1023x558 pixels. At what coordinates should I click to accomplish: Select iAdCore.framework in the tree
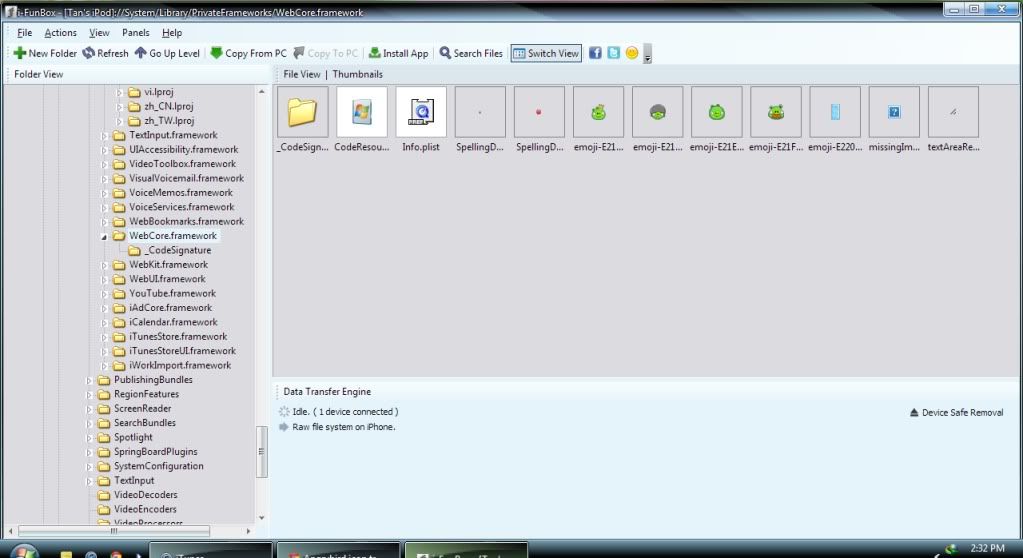click(x=170, y=307)
